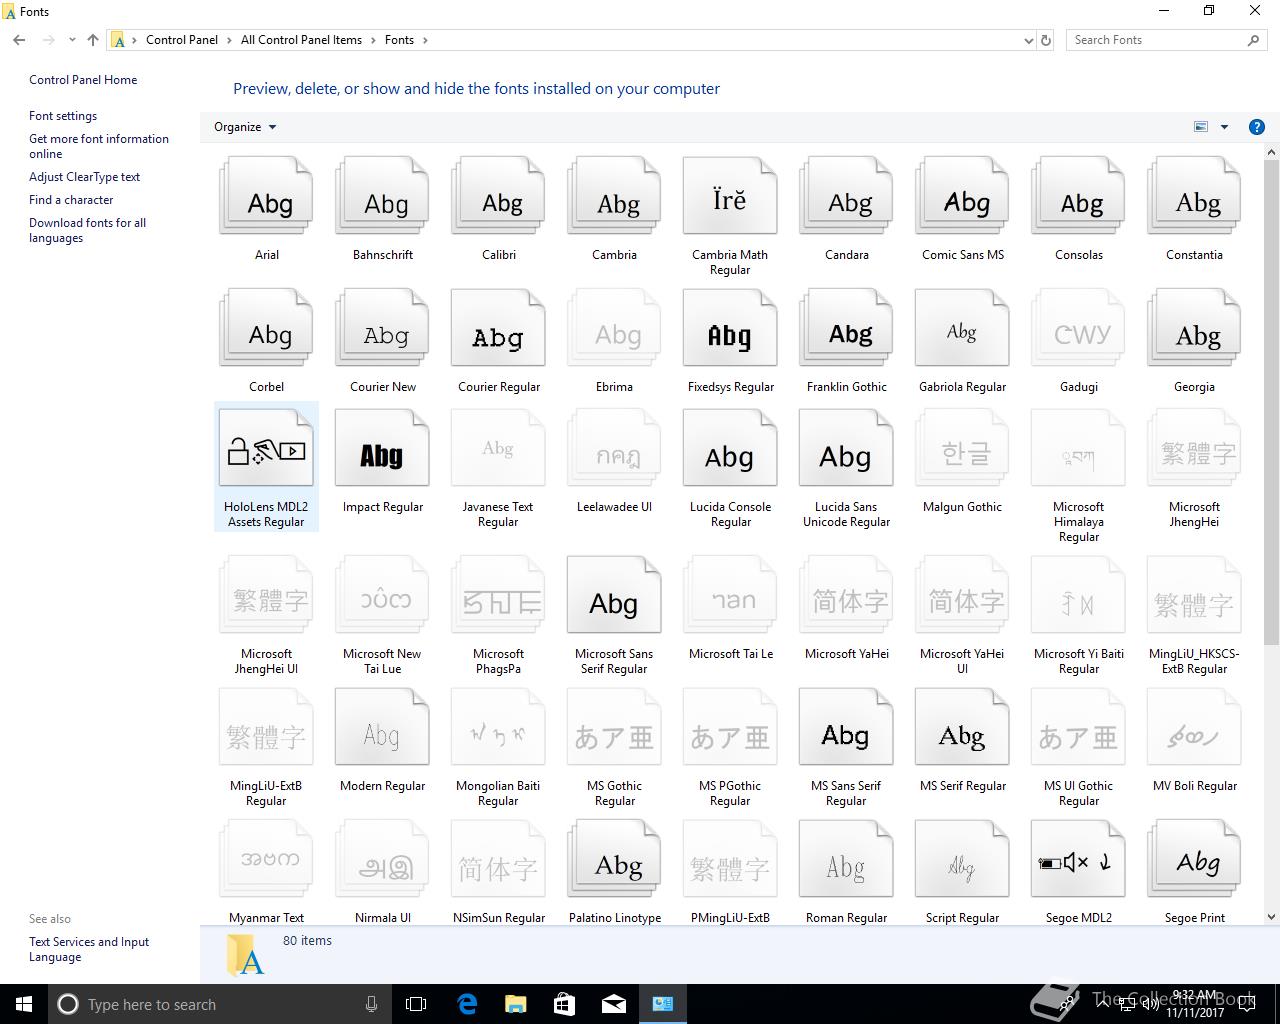Select the Segoe MDL2 font icon
Image resolution: width=1280 pixels, height=1024 pixels.
(1078, 860)
